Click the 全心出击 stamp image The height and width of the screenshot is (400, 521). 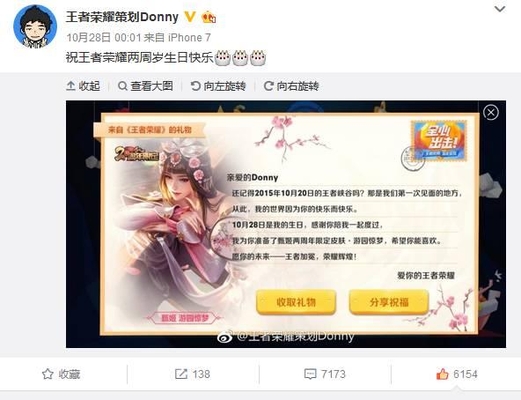[x=439, y=141]
